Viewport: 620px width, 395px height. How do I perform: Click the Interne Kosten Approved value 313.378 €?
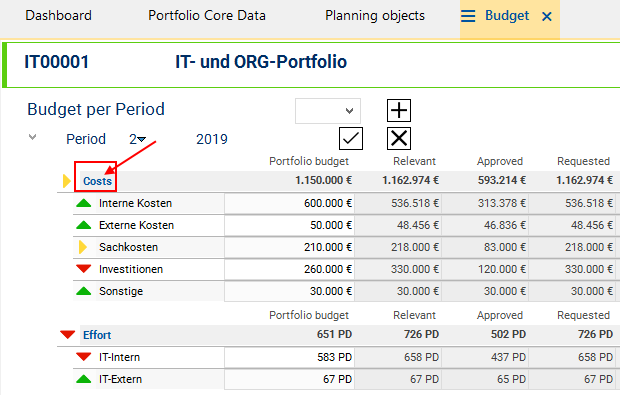[502, 203]
